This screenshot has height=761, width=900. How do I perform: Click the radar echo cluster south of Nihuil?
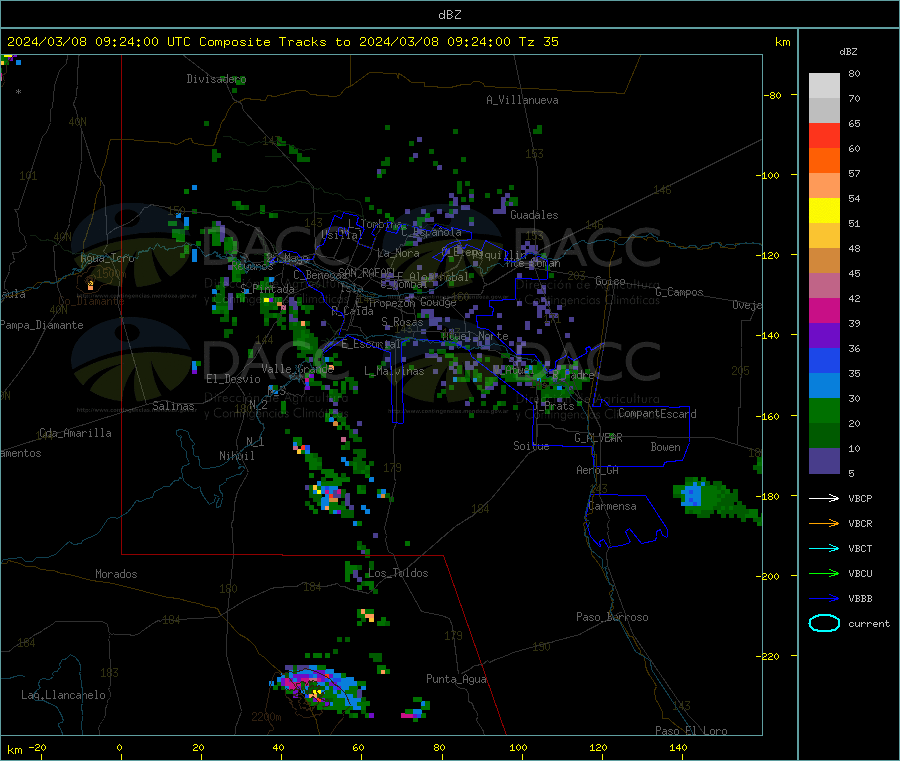coord(329,497)
